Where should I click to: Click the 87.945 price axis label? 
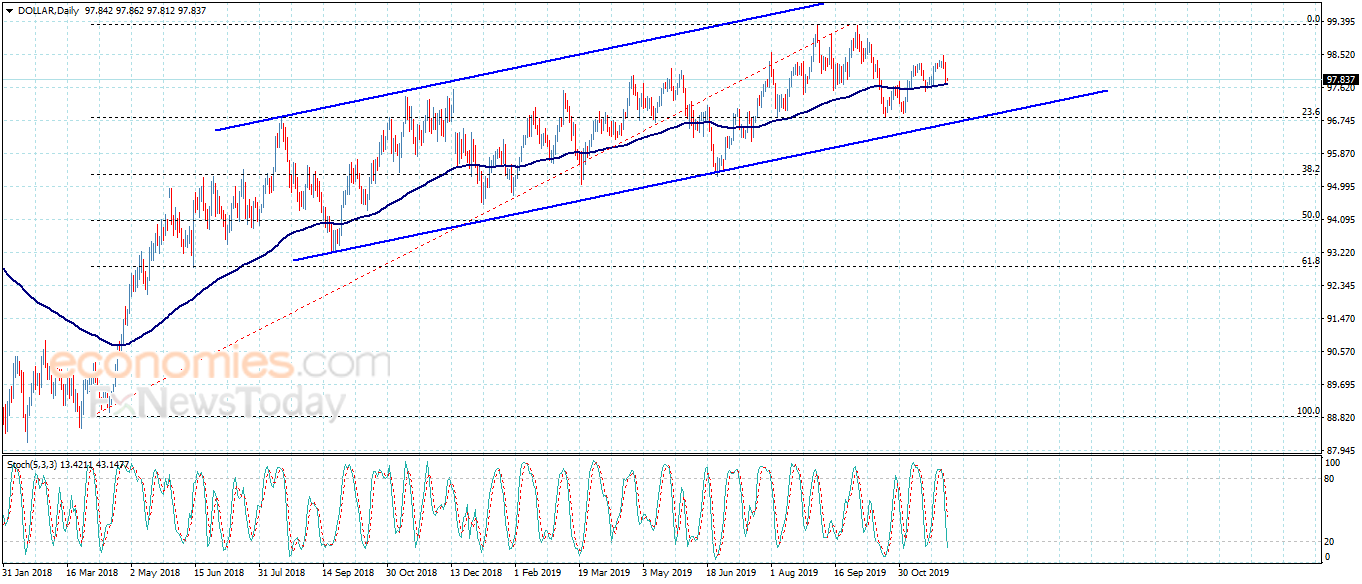(x=1340, y=451)
